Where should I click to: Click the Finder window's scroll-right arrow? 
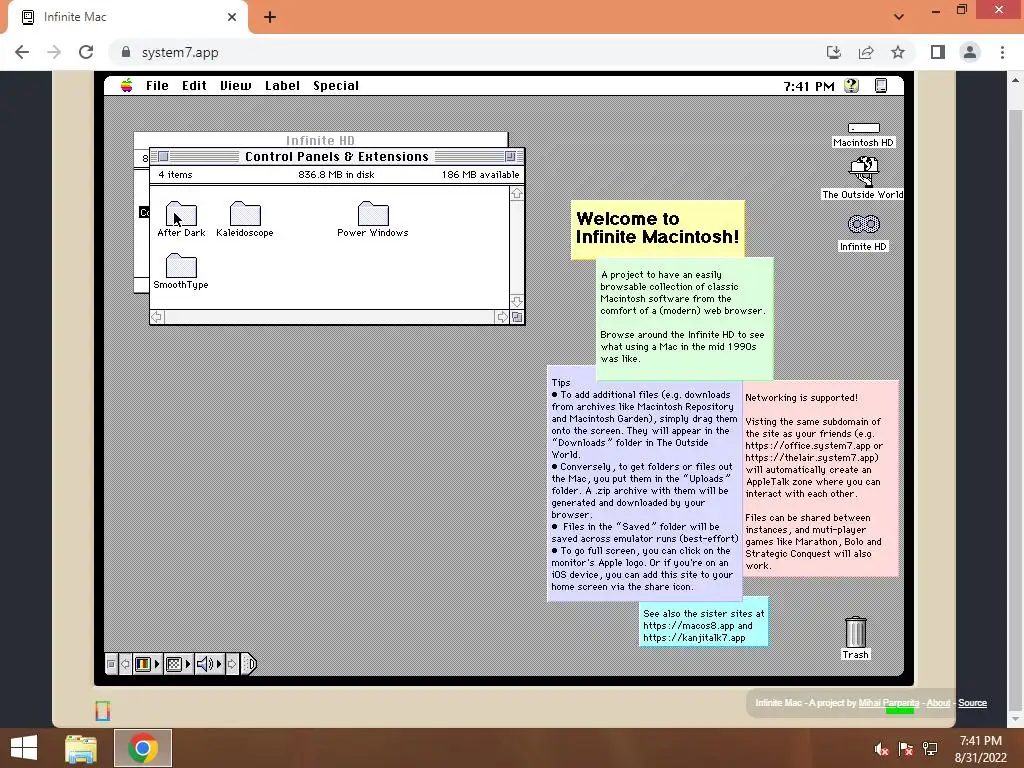pyautogui.click(x=502, y=317)
